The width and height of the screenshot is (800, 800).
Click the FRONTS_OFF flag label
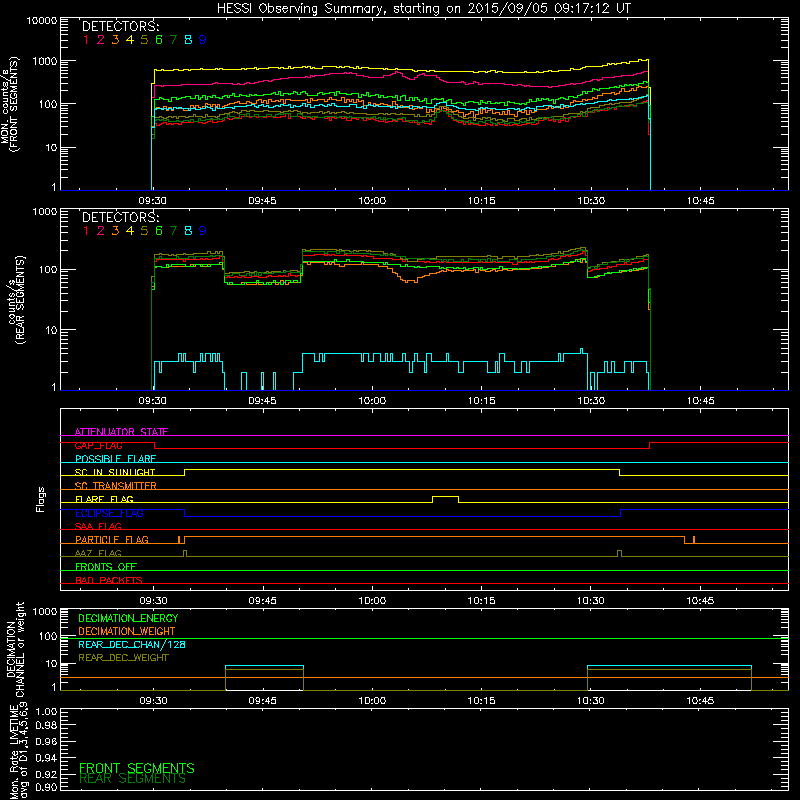[106, 566]
